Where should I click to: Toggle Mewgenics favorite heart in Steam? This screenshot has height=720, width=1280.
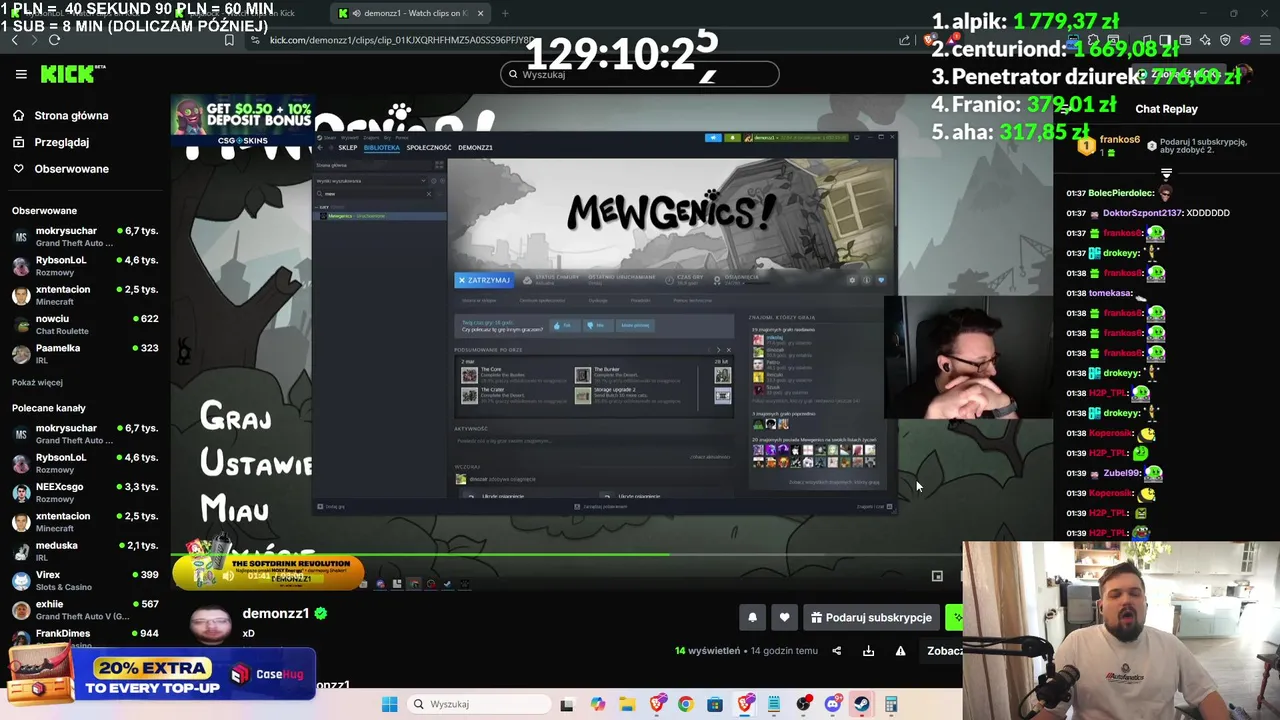[881, 280]
